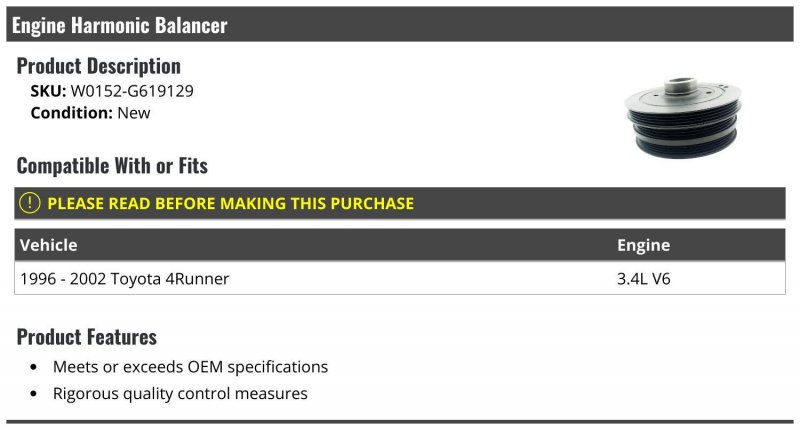
Task: Select the Product Description heading
Action: pyautogui.click(x=99, y=66)
